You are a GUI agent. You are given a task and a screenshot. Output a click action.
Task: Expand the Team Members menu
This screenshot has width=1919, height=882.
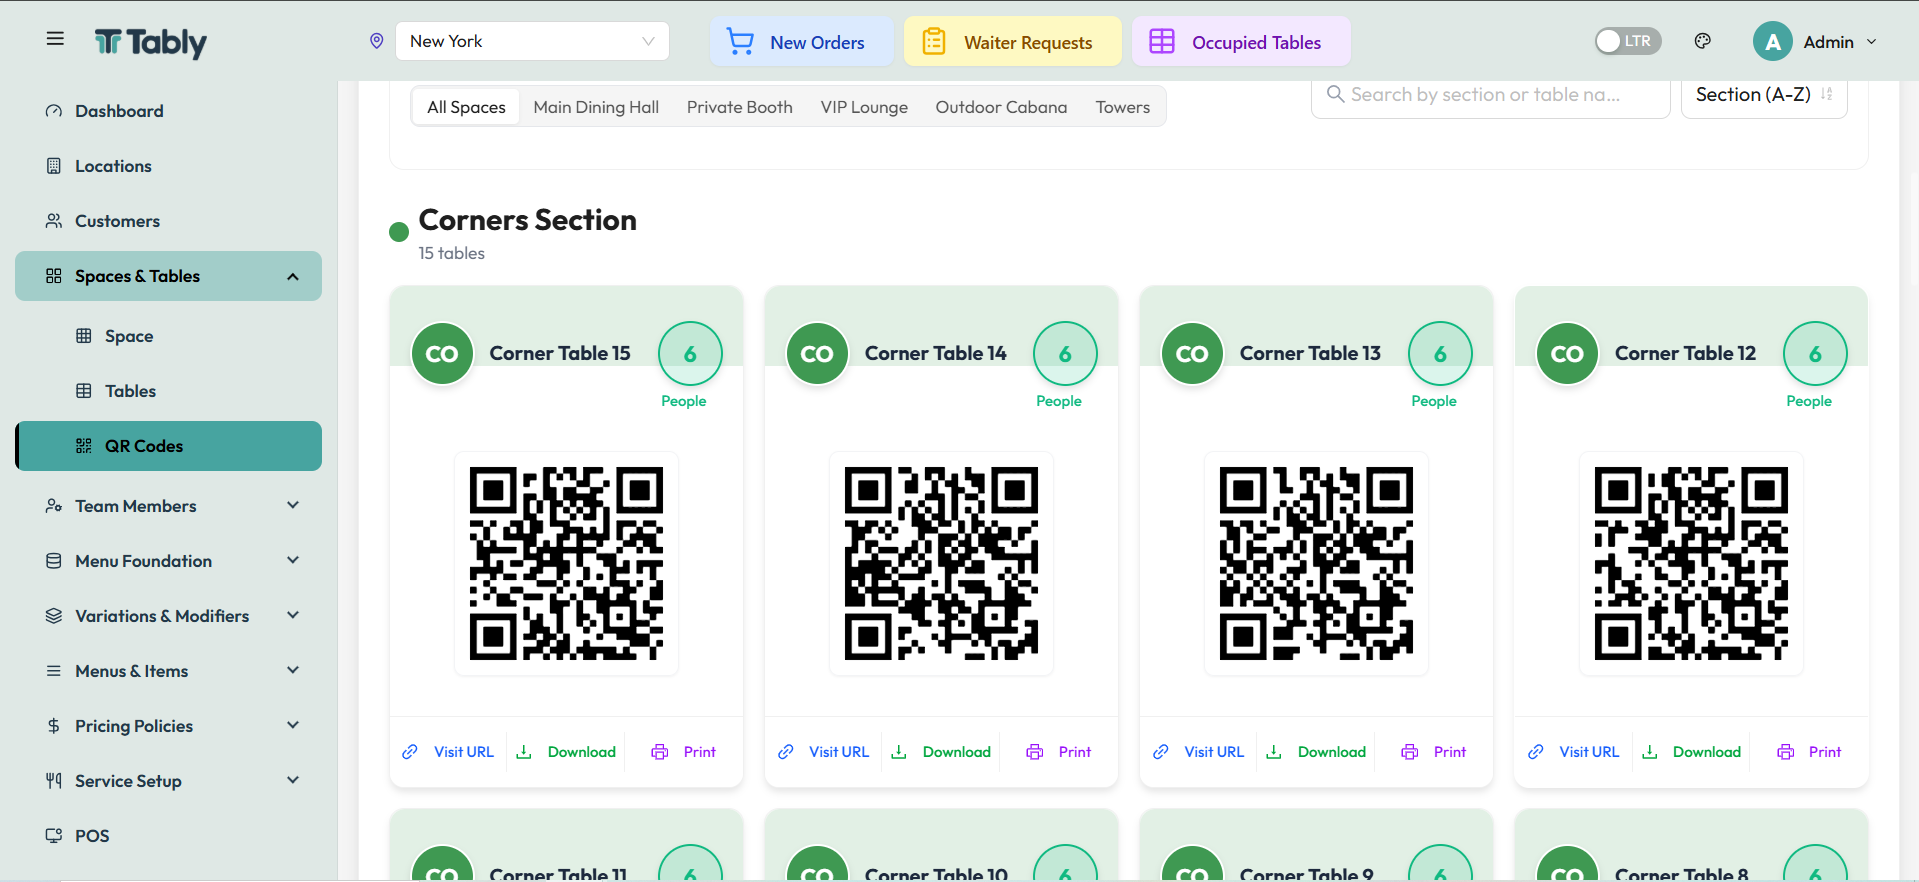168,506
